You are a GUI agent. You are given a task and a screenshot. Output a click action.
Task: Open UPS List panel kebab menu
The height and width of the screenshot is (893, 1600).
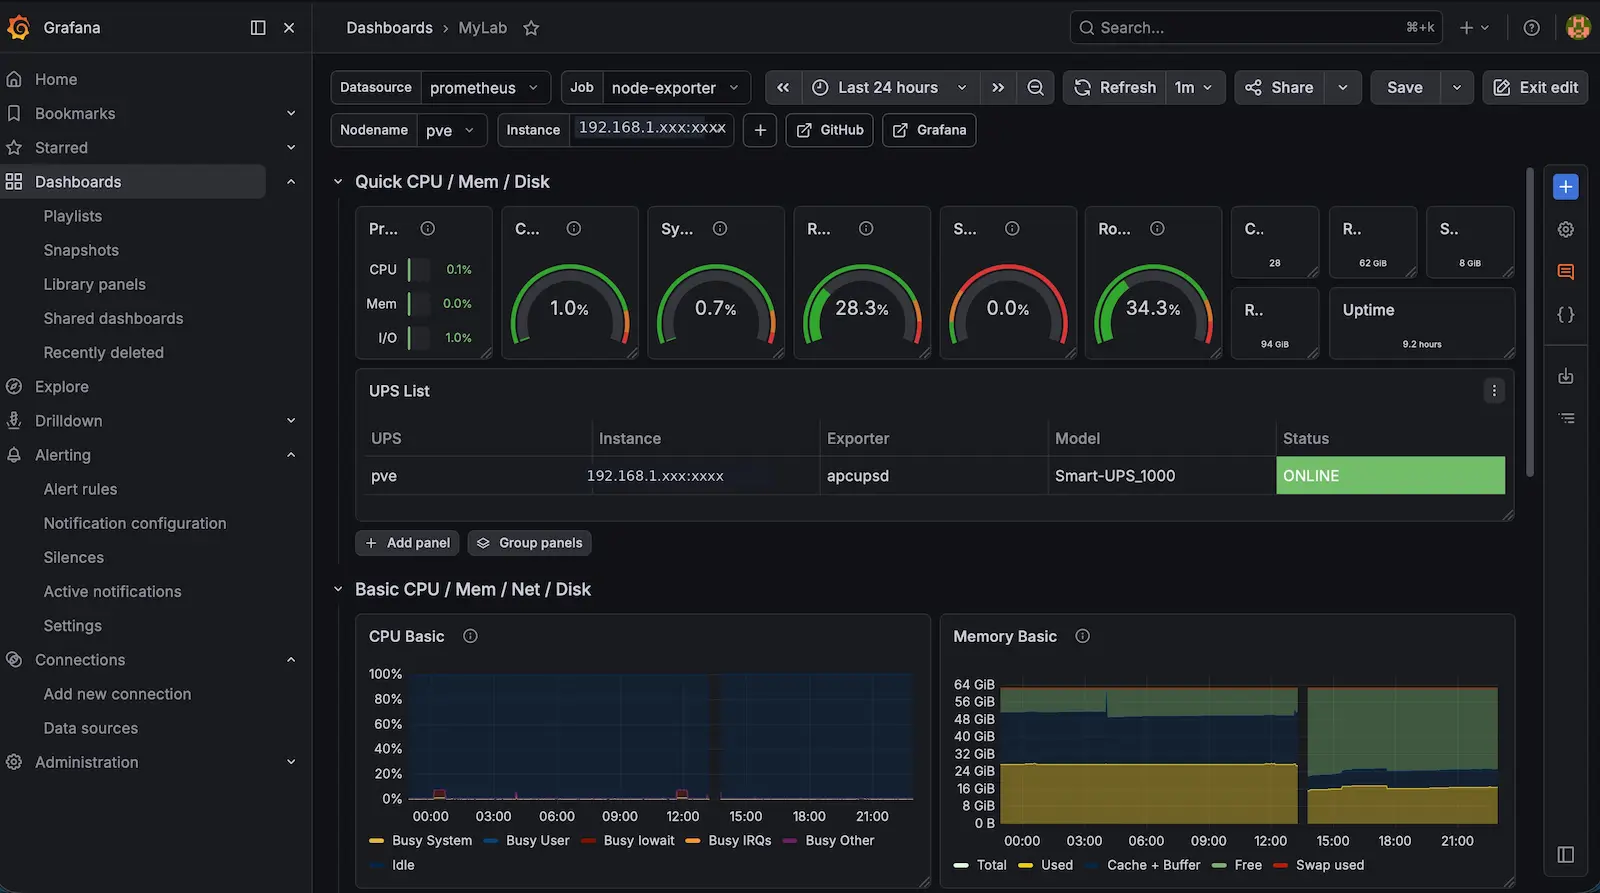pyautogui.click(x=1494, y=391)
